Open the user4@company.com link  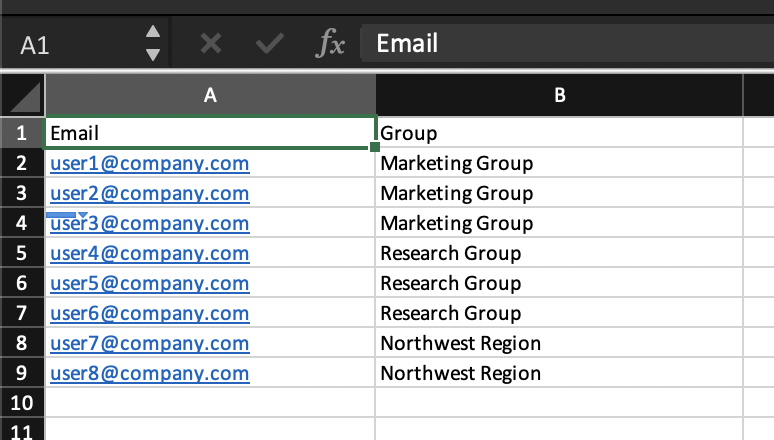[x=150, y=253]
